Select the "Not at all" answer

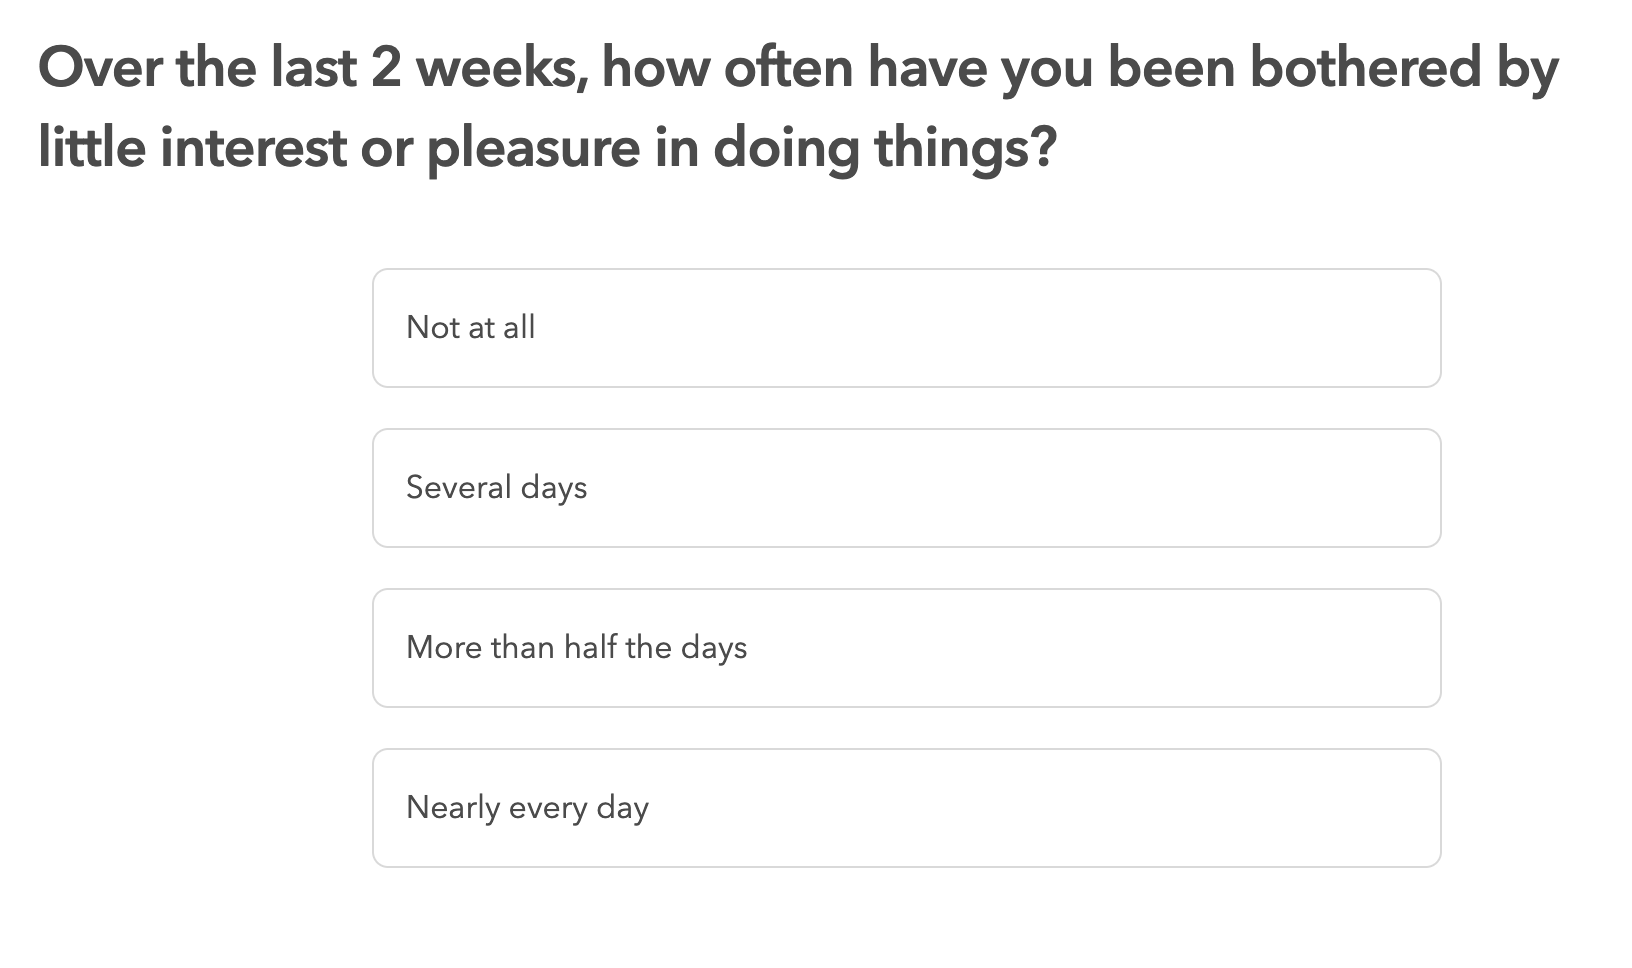[x=906, y=328]
